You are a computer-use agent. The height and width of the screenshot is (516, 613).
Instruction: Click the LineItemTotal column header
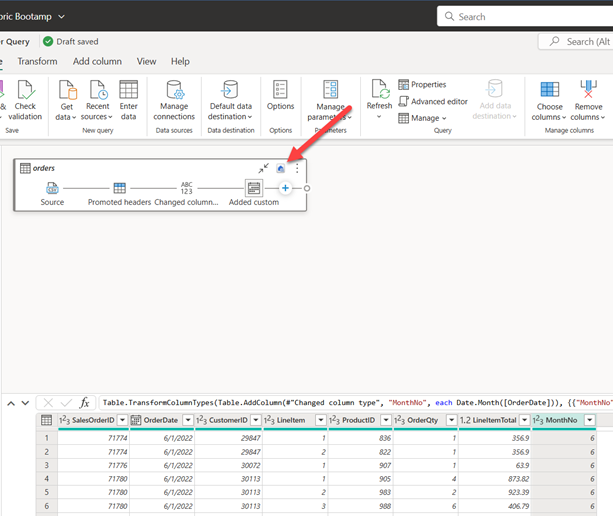[x=494, y=420]
